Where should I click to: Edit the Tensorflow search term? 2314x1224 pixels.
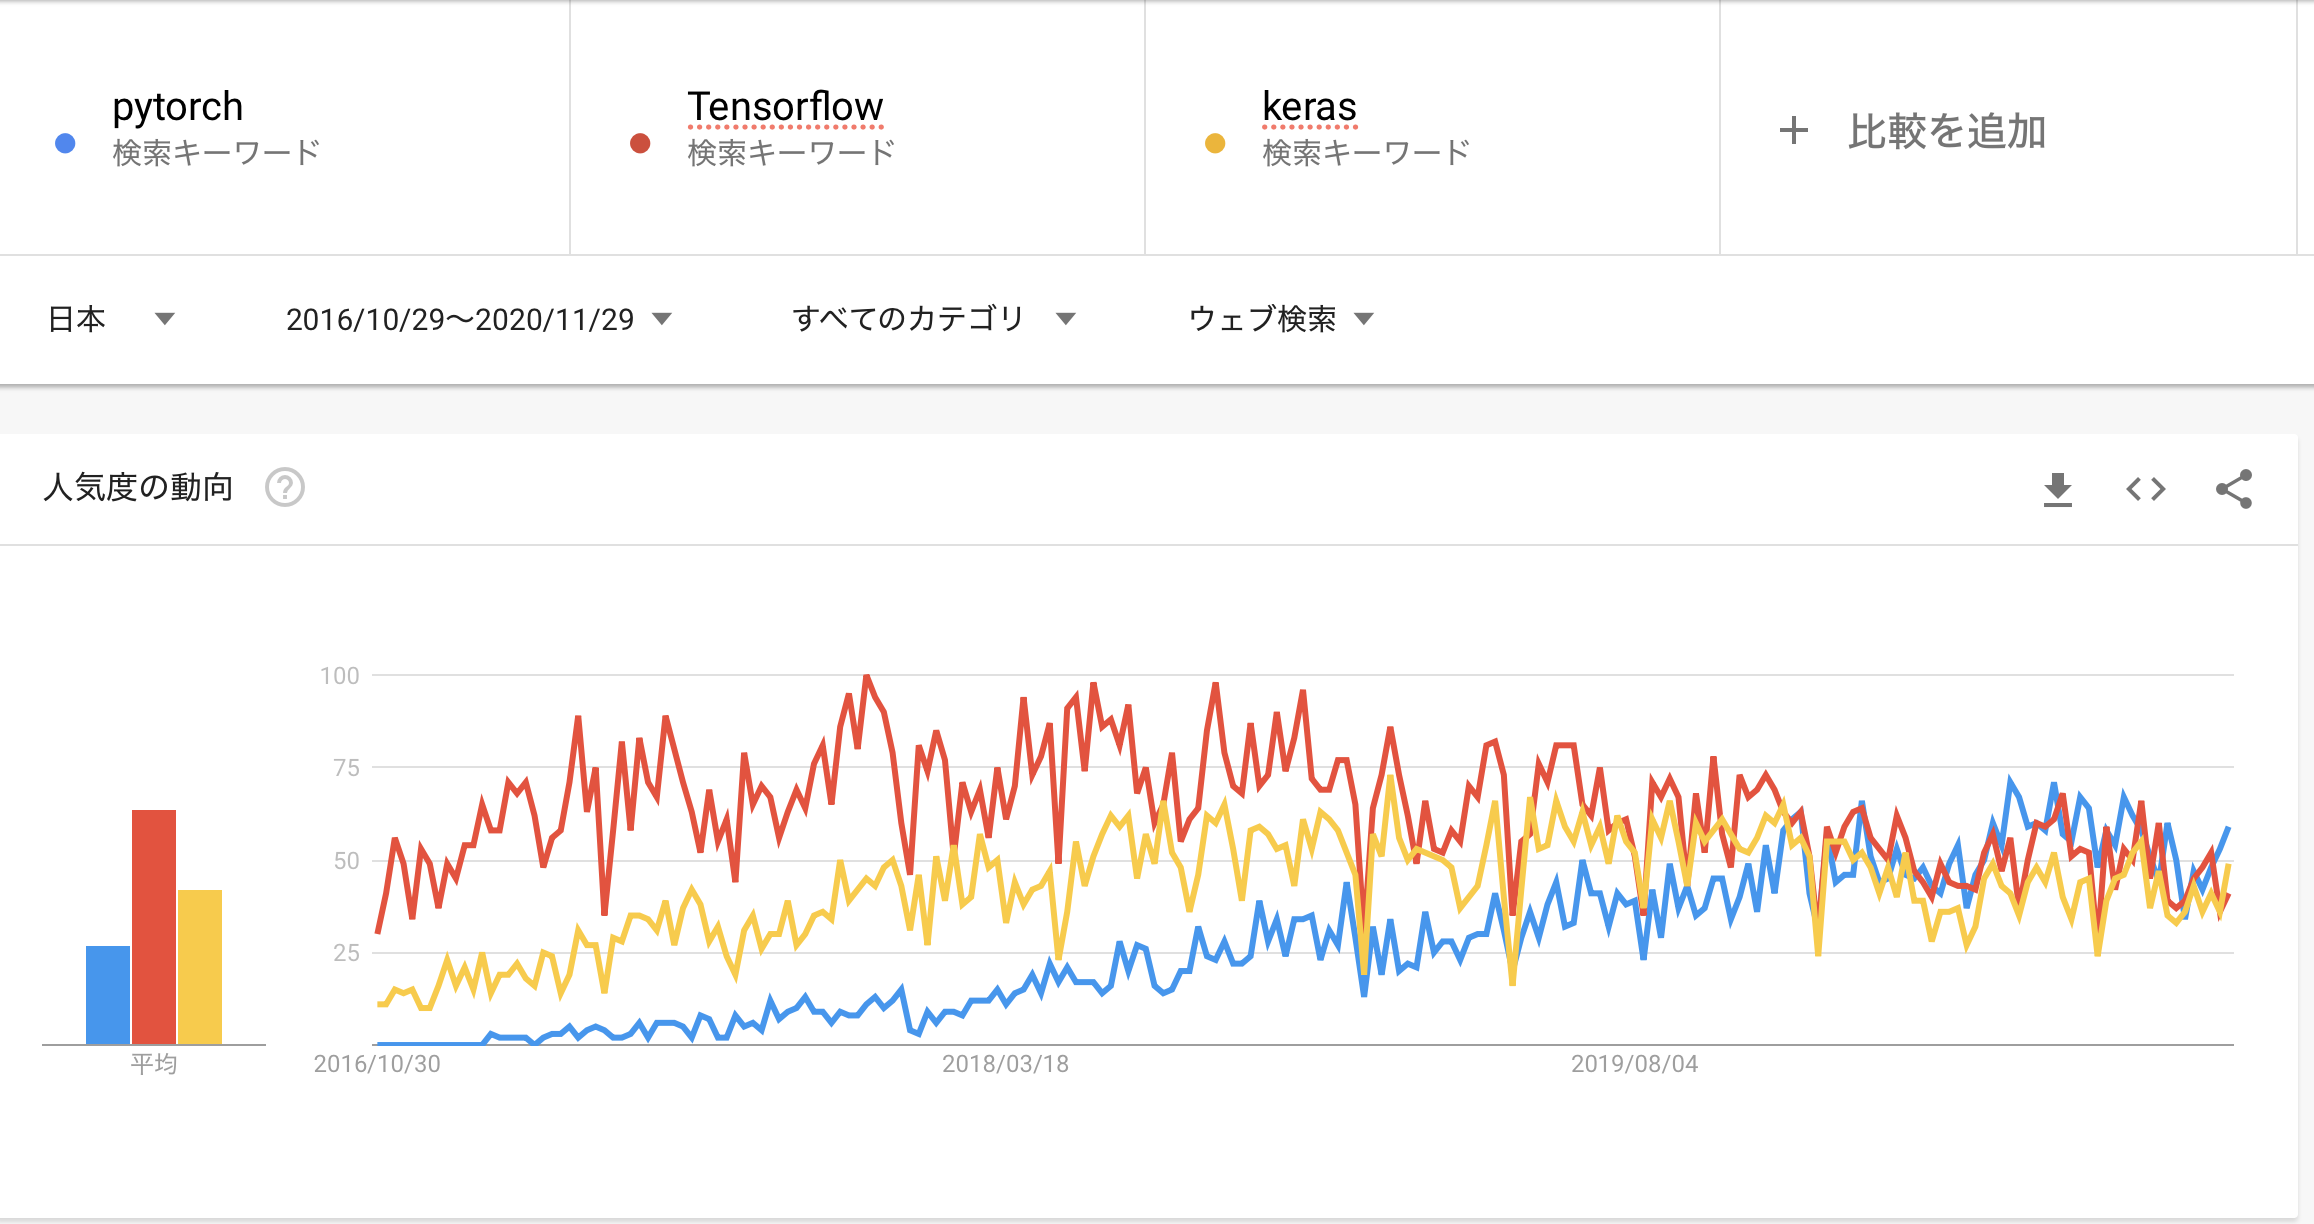[785, 107]
